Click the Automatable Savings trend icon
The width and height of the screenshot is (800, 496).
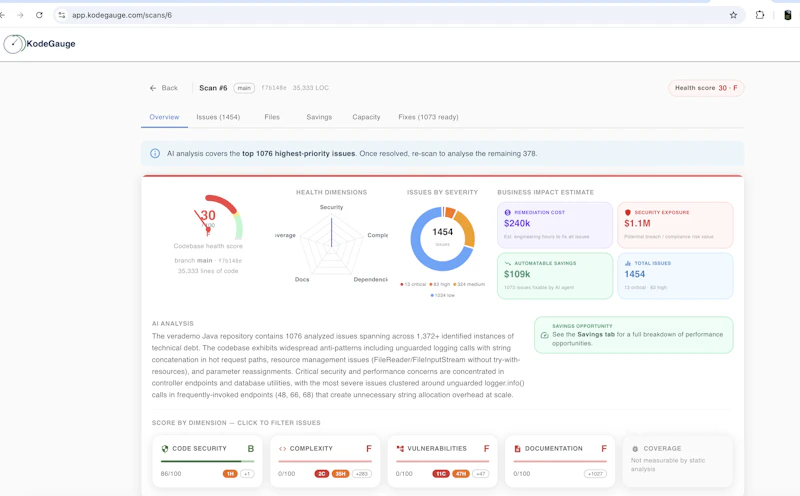tap(507, 263)
